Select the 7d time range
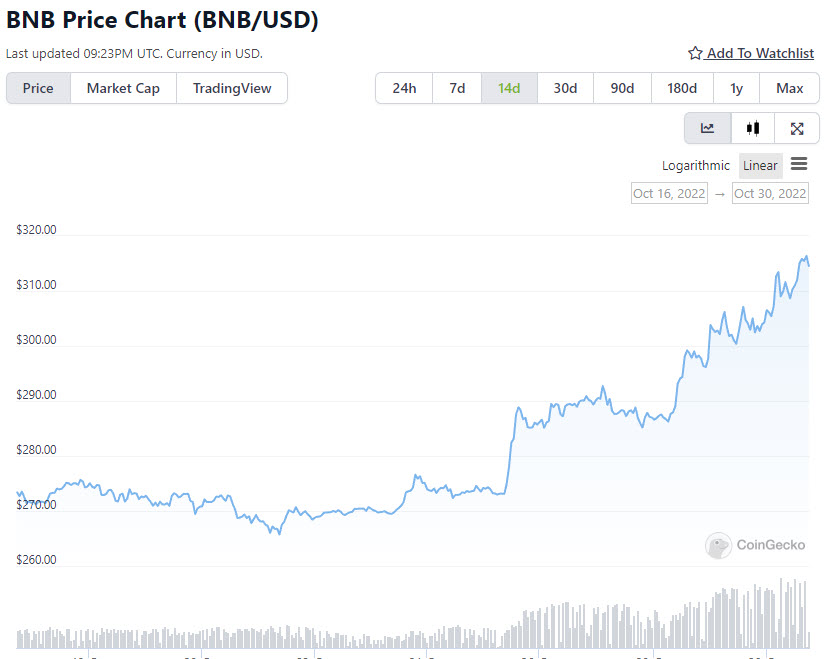825x659 pixels. [457, 88]
